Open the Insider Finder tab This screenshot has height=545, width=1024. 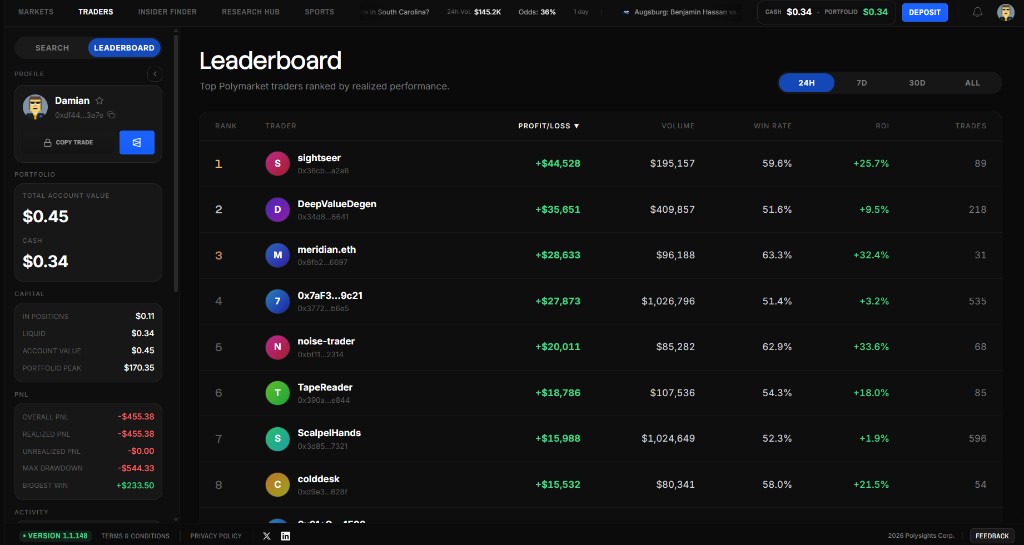coord(167,12)
